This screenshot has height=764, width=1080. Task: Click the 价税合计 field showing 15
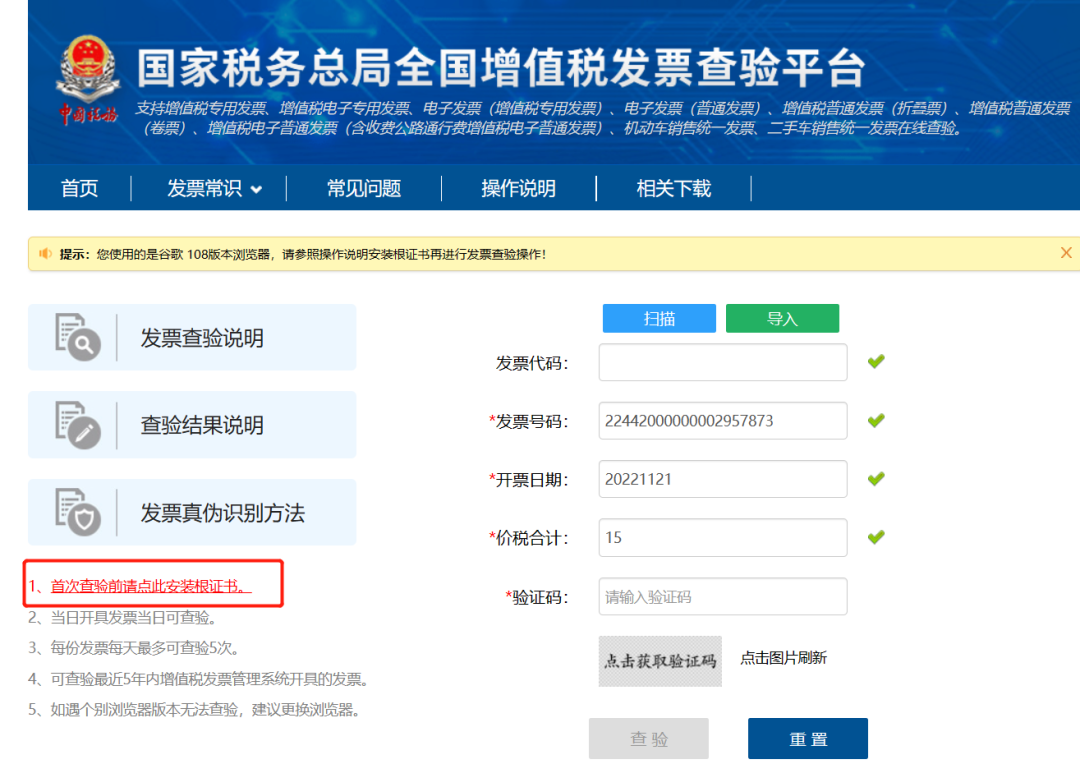[x=723, y=537]
